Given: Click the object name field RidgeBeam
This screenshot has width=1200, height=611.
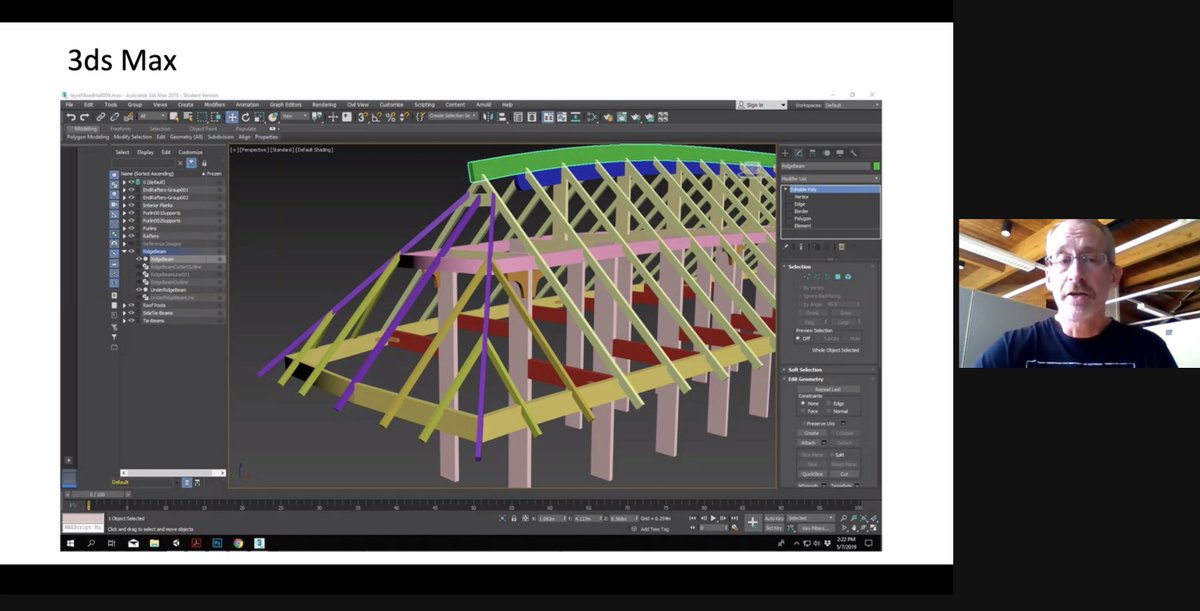Looking at the screenshot, I should pyautogui.click(x=825, y=166).
